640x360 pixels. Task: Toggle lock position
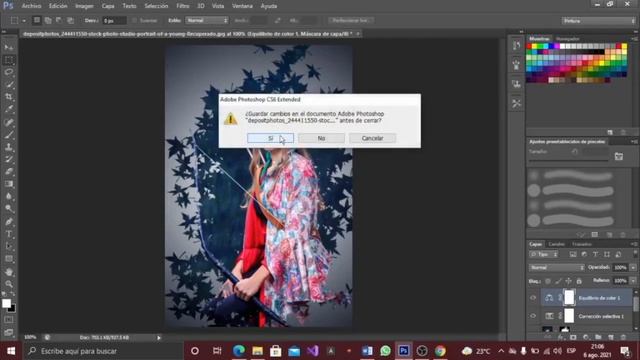(568, 281)
